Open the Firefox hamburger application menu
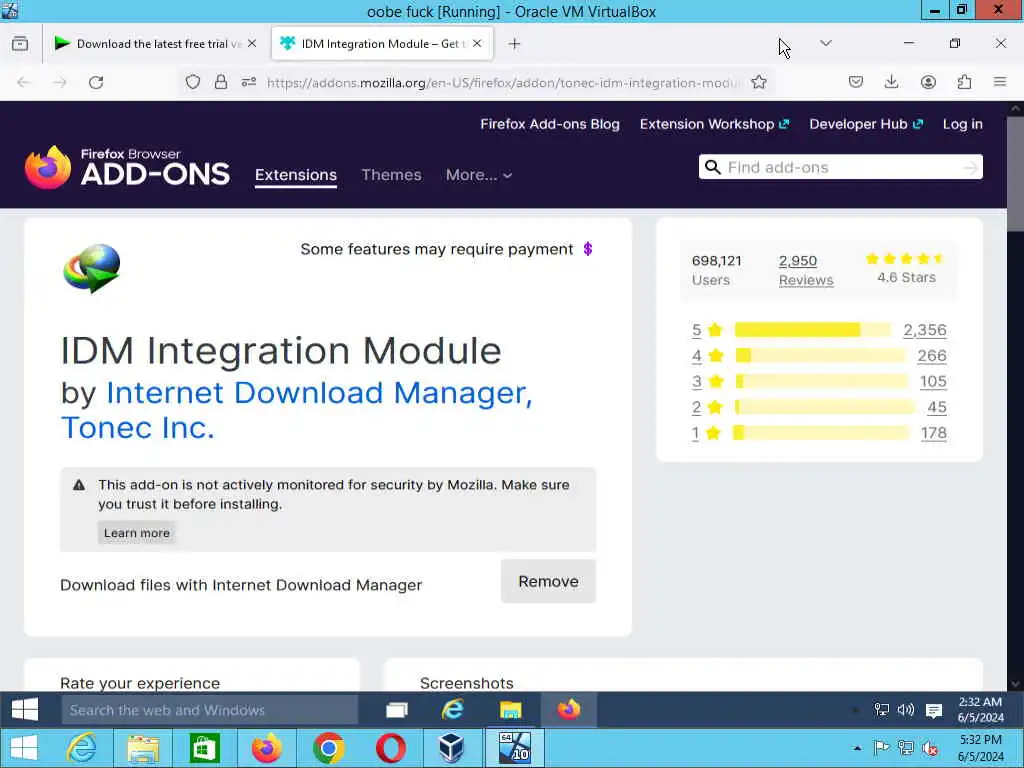Viewport: 1024px width, 768px height. (x=1000, y=82)
